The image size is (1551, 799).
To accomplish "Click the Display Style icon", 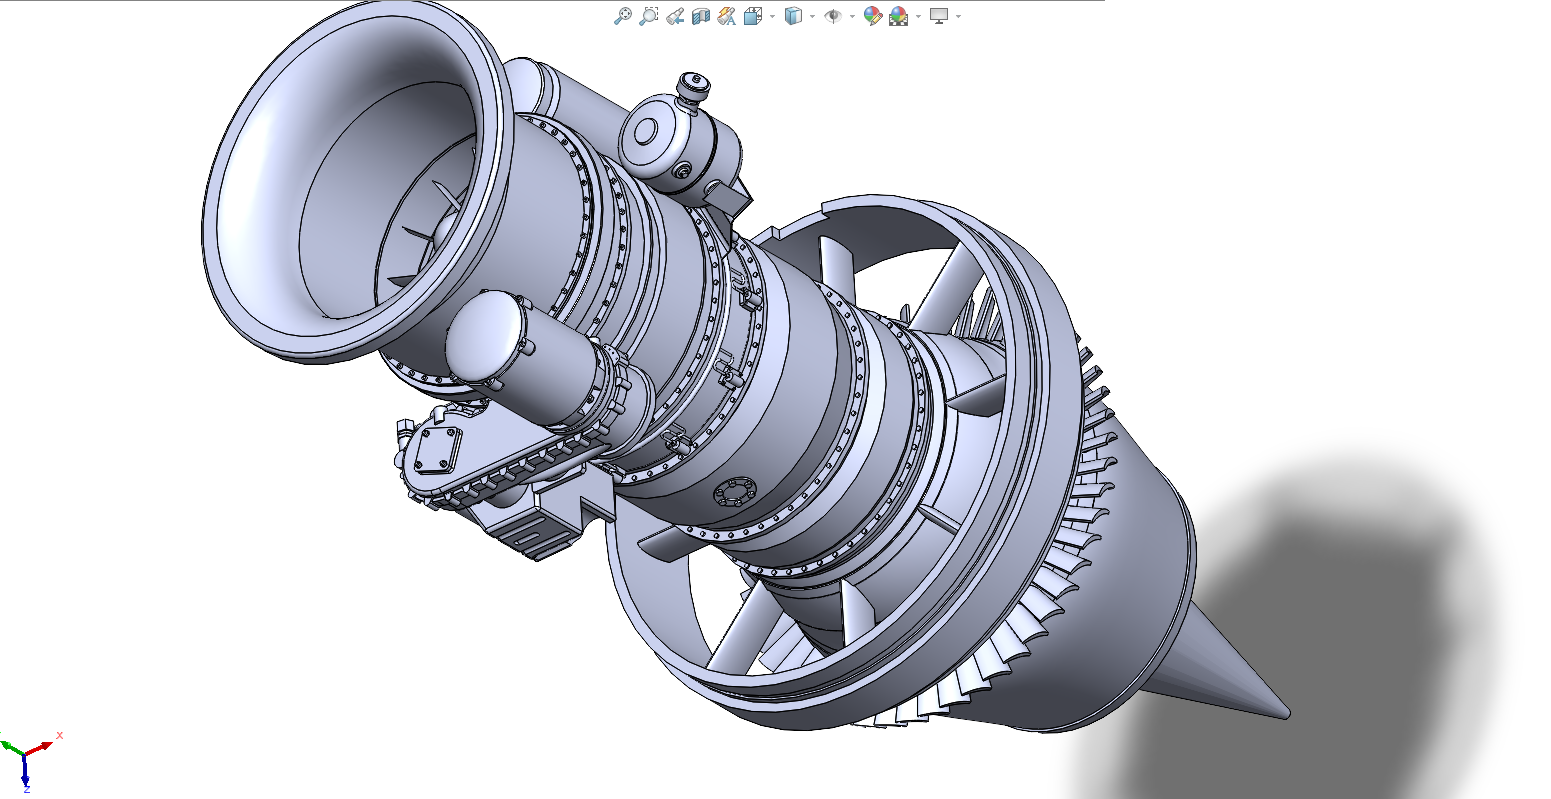I will point(794,16).
